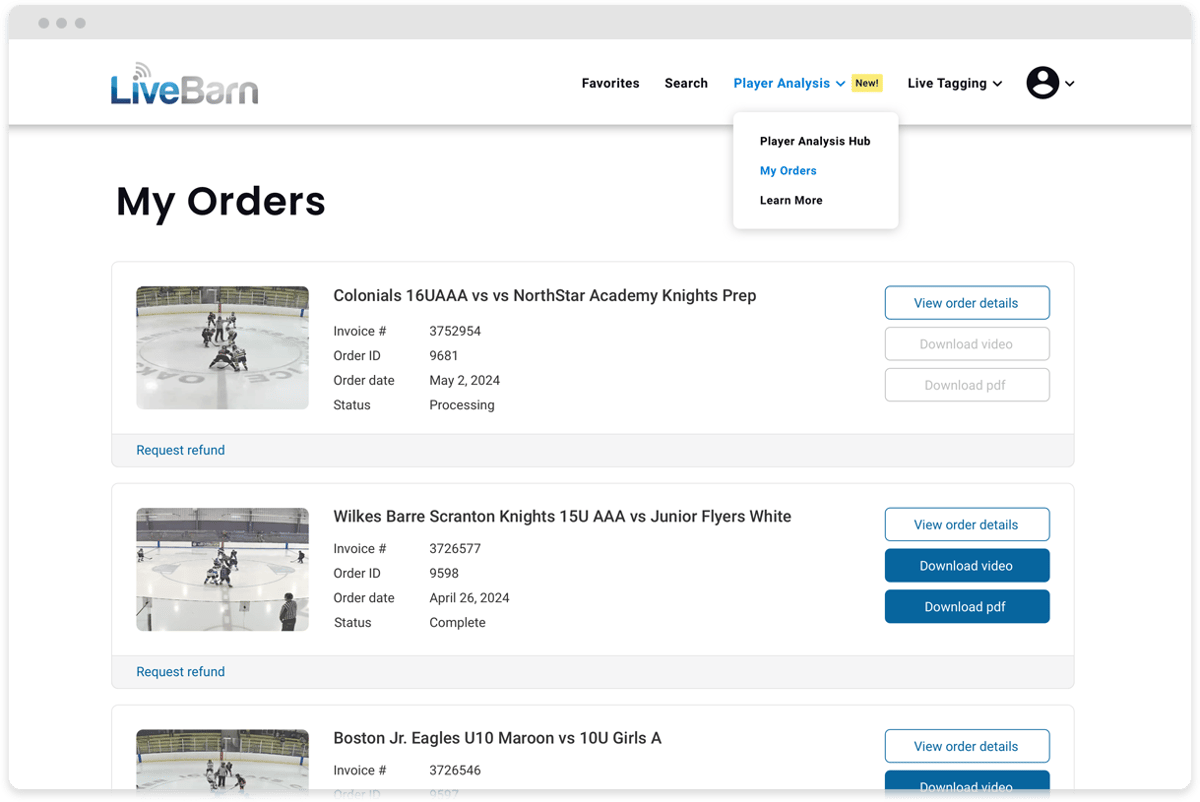Select the Favorites menu item
1200x802 pixels.
tap(610, 83)
